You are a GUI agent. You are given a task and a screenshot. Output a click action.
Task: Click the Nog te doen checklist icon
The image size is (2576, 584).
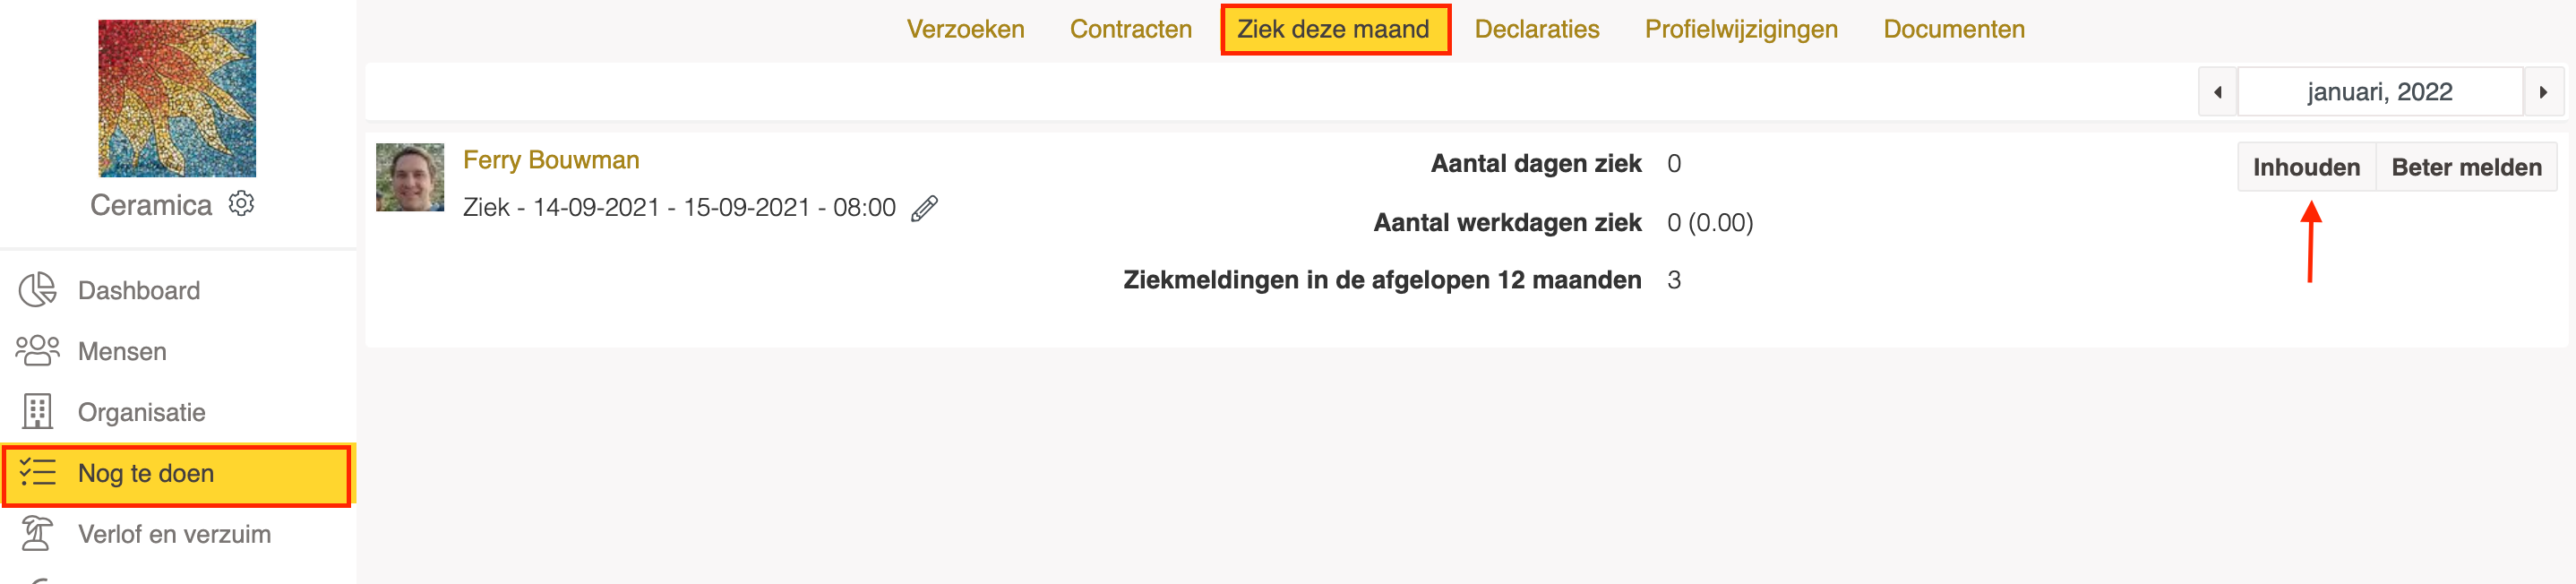click(x=38, y=473)
